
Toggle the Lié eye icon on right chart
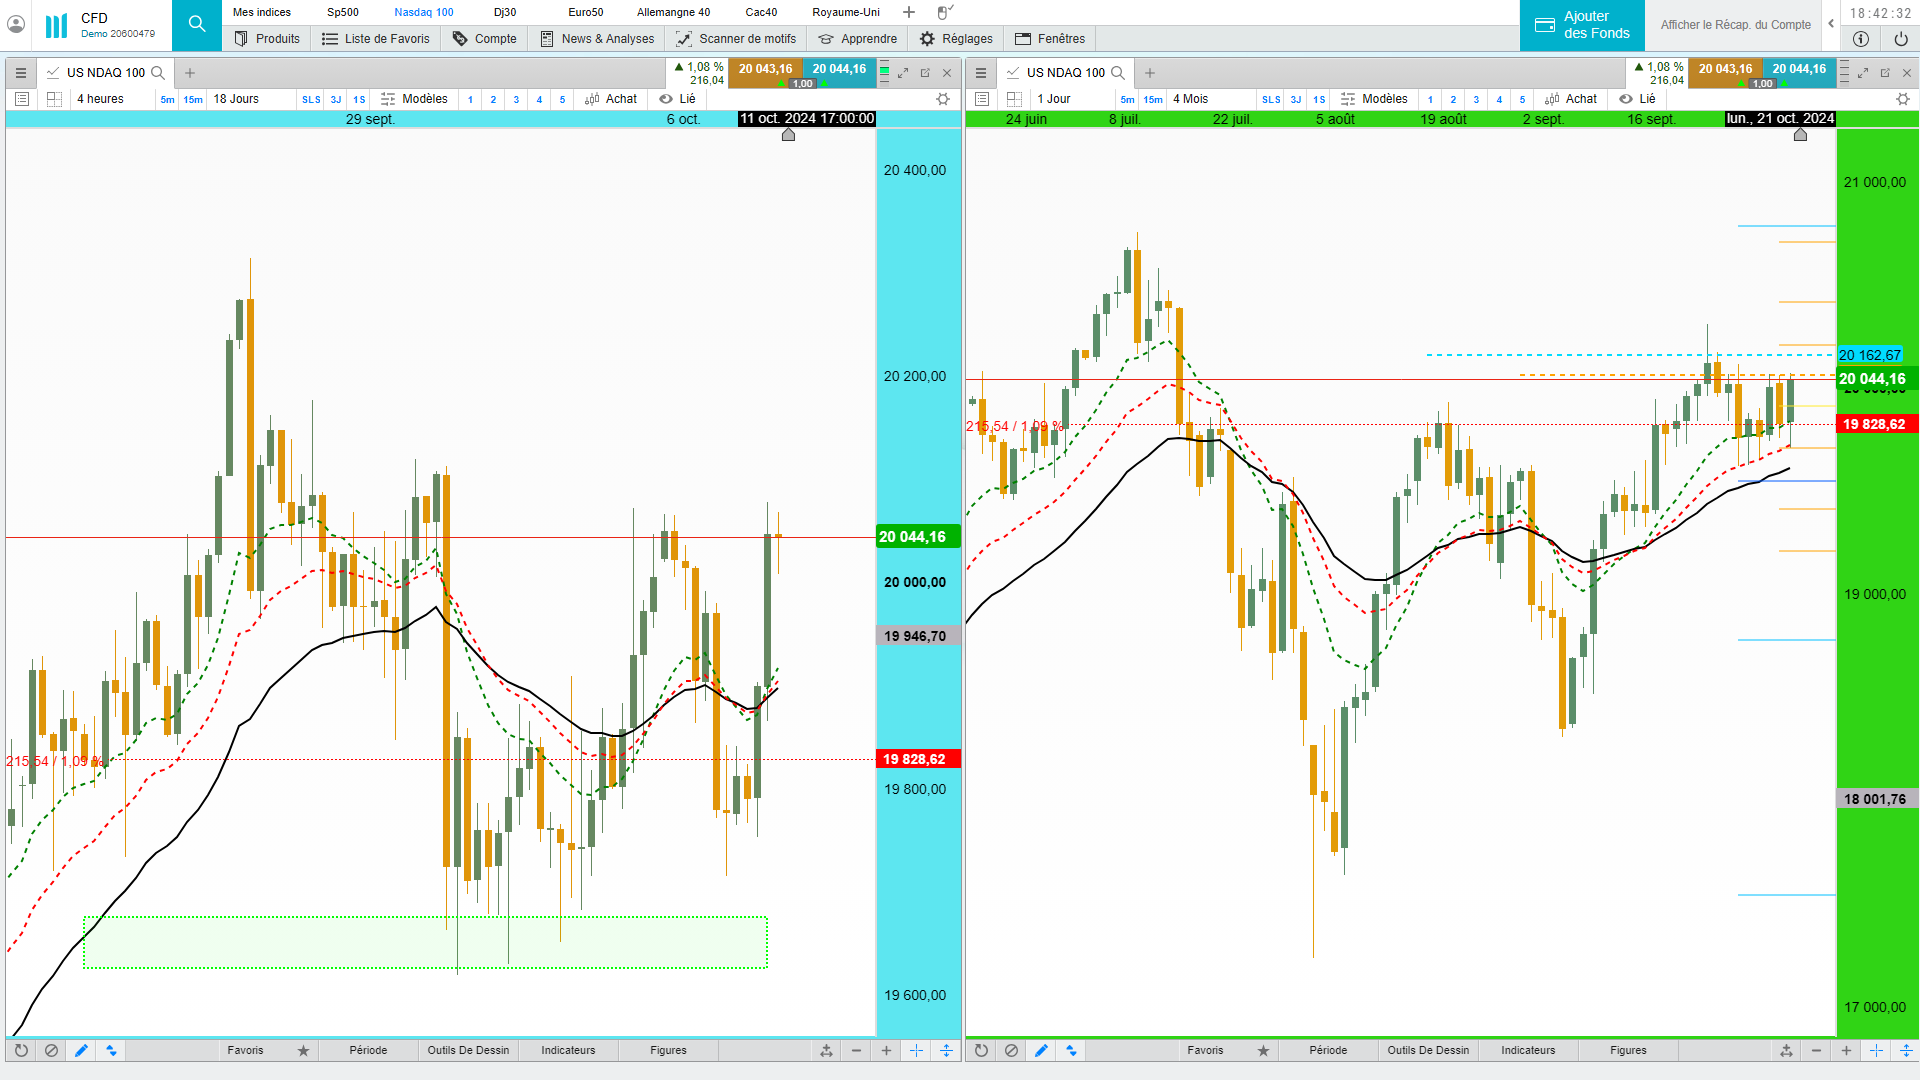coord(1626,99)
